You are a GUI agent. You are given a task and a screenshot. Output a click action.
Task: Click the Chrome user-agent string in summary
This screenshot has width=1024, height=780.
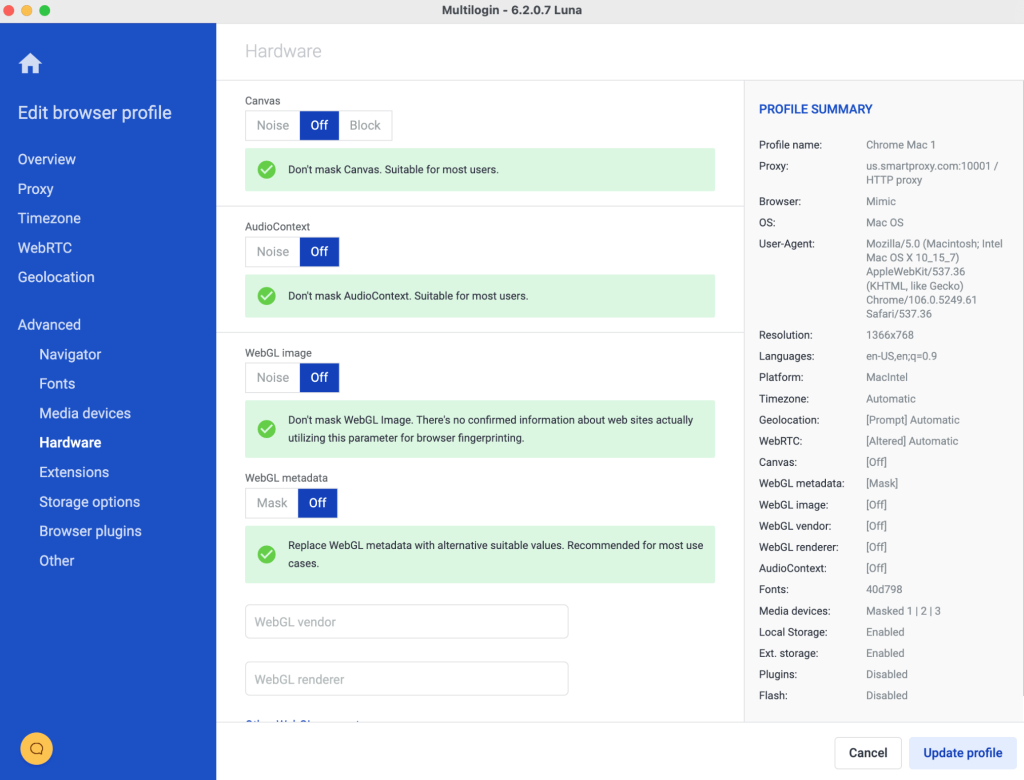[934, 279]
